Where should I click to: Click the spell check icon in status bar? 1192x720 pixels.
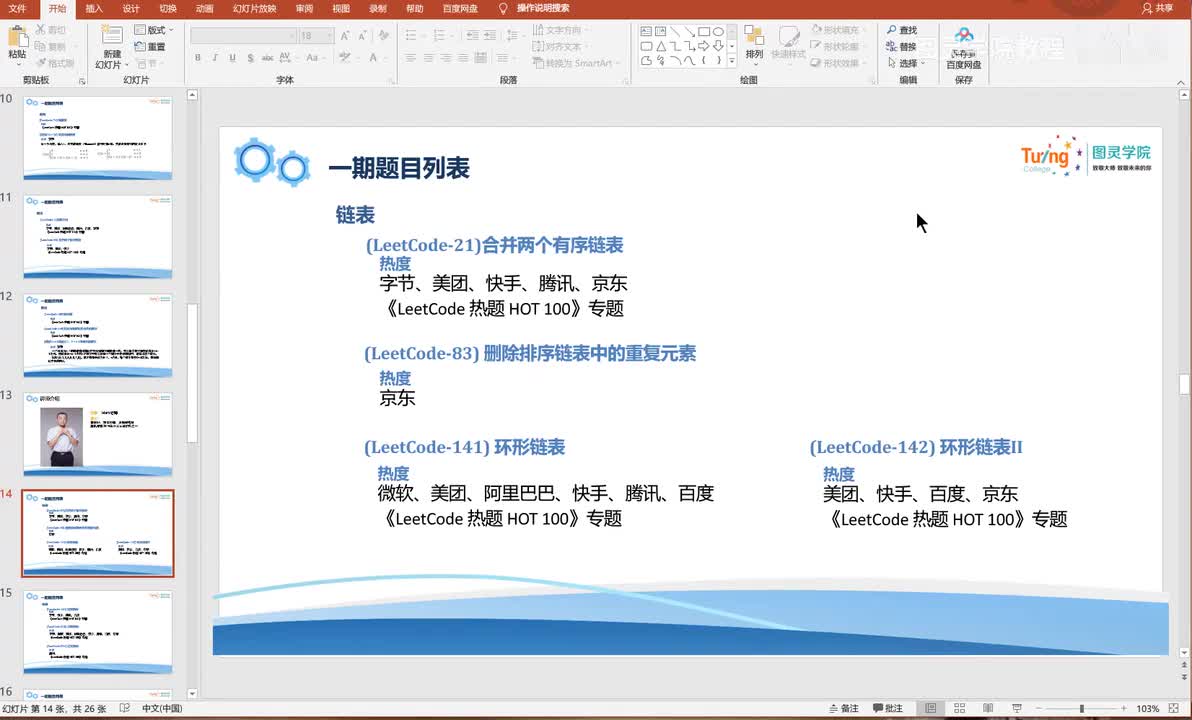tap(125, 709)
